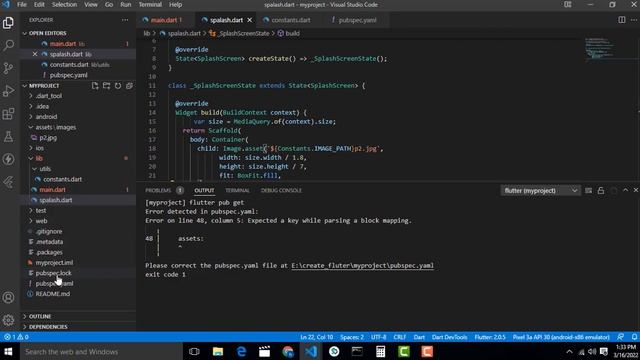Open the Terminal menu

coord(150,4)
